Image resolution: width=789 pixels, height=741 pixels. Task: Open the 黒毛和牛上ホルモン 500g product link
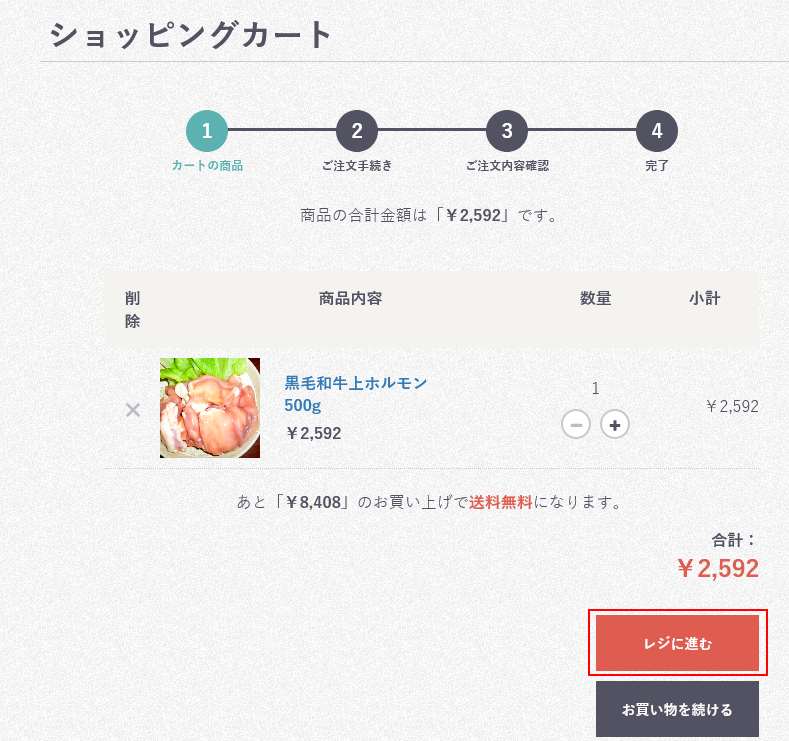pos(355,394)
